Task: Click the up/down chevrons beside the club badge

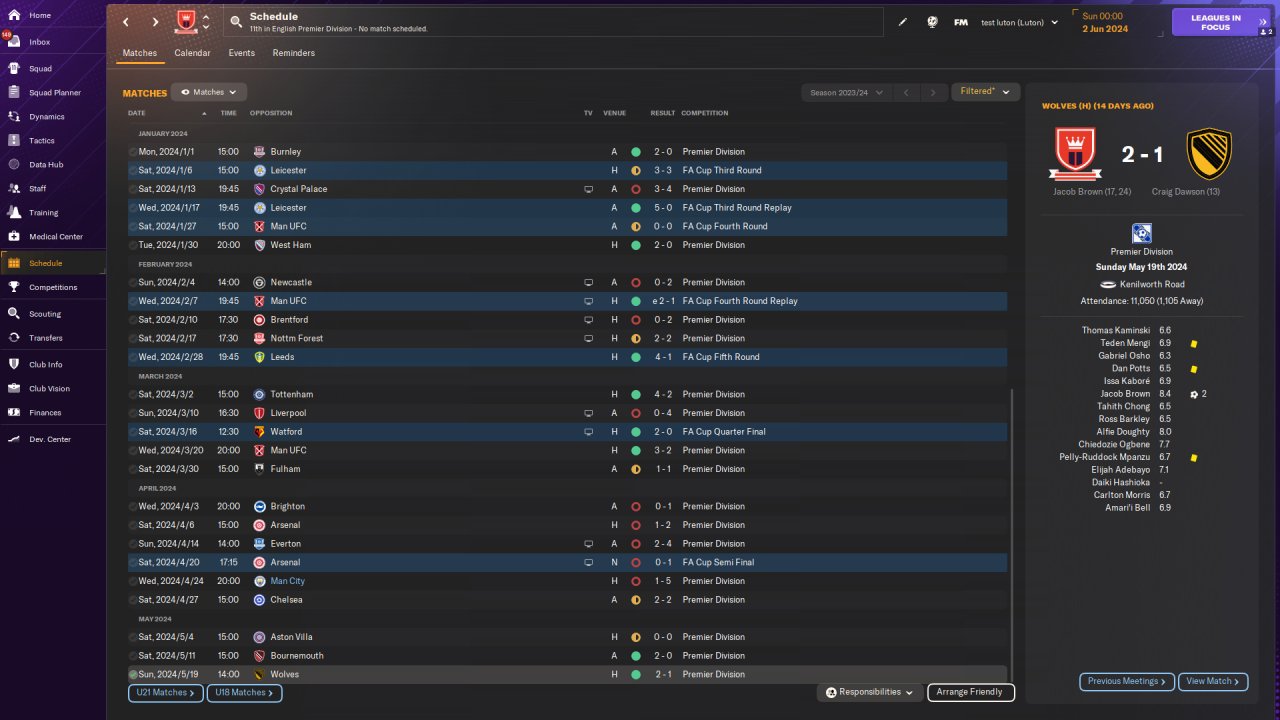Action: (206, 22)
